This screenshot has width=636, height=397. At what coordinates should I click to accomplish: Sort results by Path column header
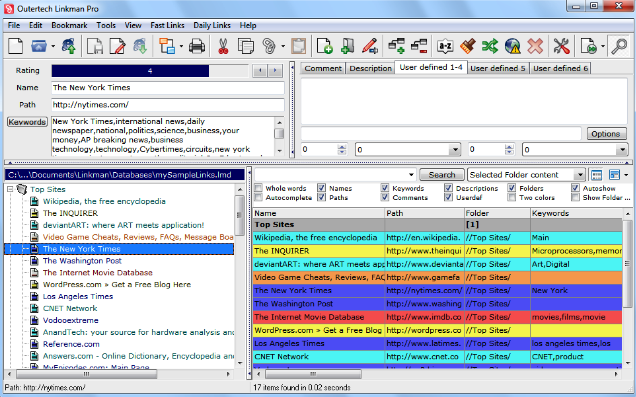click(424, 213)
